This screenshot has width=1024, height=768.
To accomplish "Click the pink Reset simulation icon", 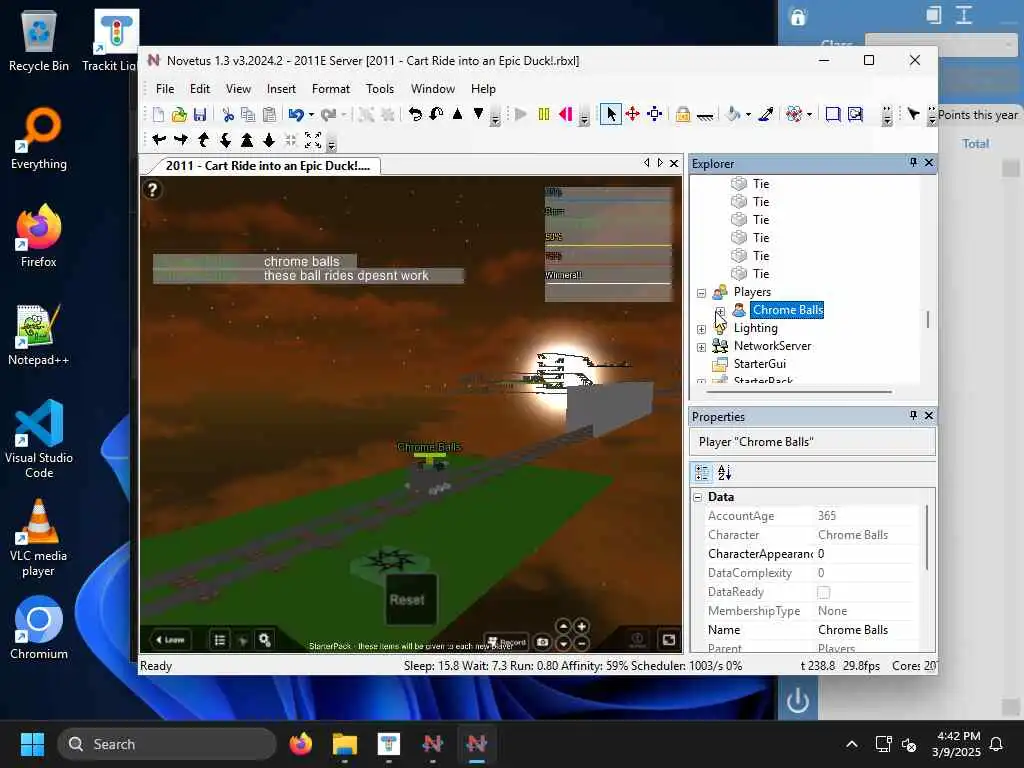I will click(566, 115).
